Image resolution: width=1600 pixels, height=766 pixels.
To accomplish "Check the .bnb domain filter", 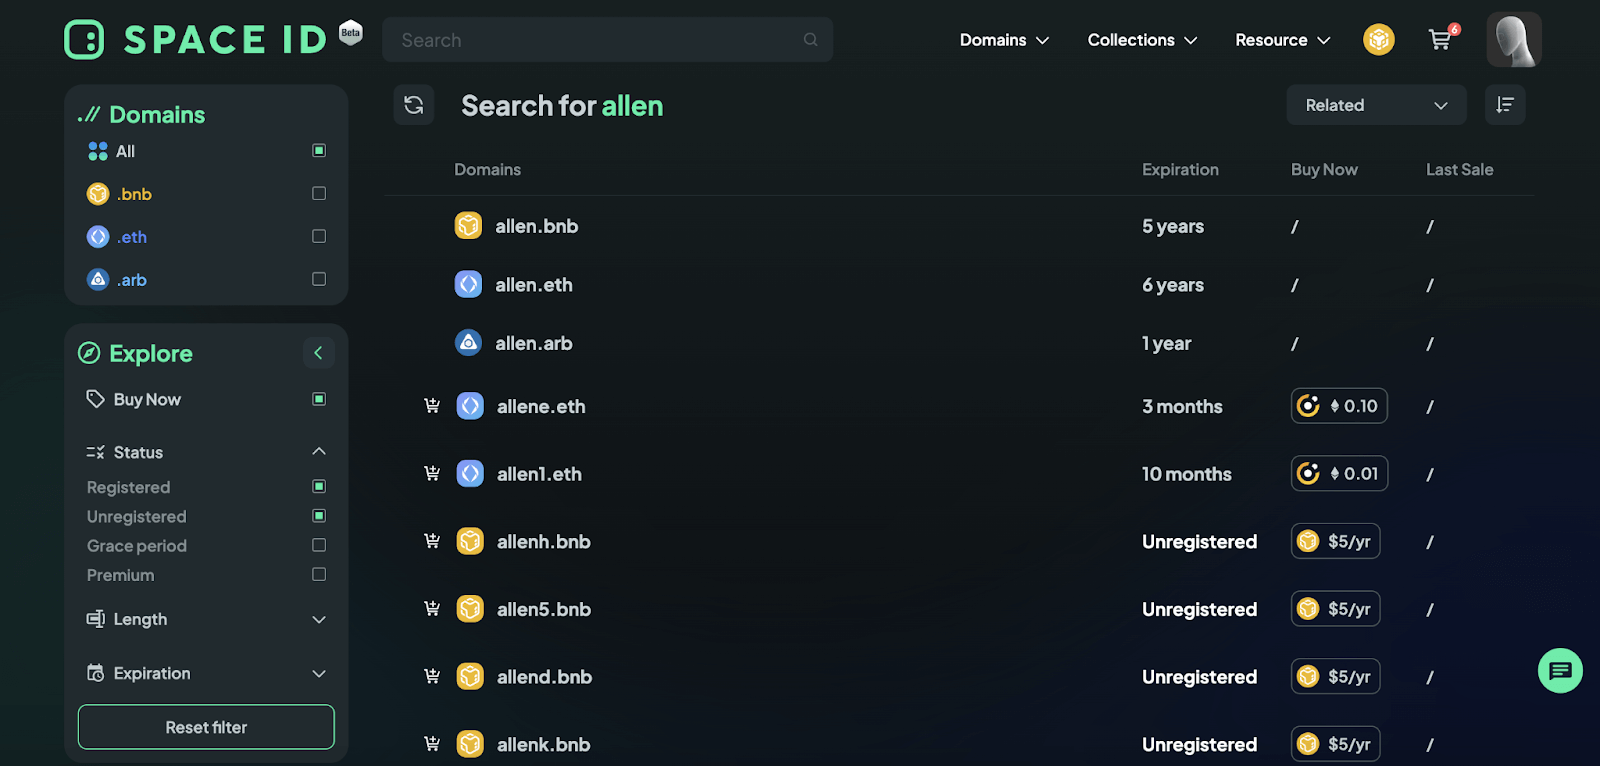I will 319,193.
